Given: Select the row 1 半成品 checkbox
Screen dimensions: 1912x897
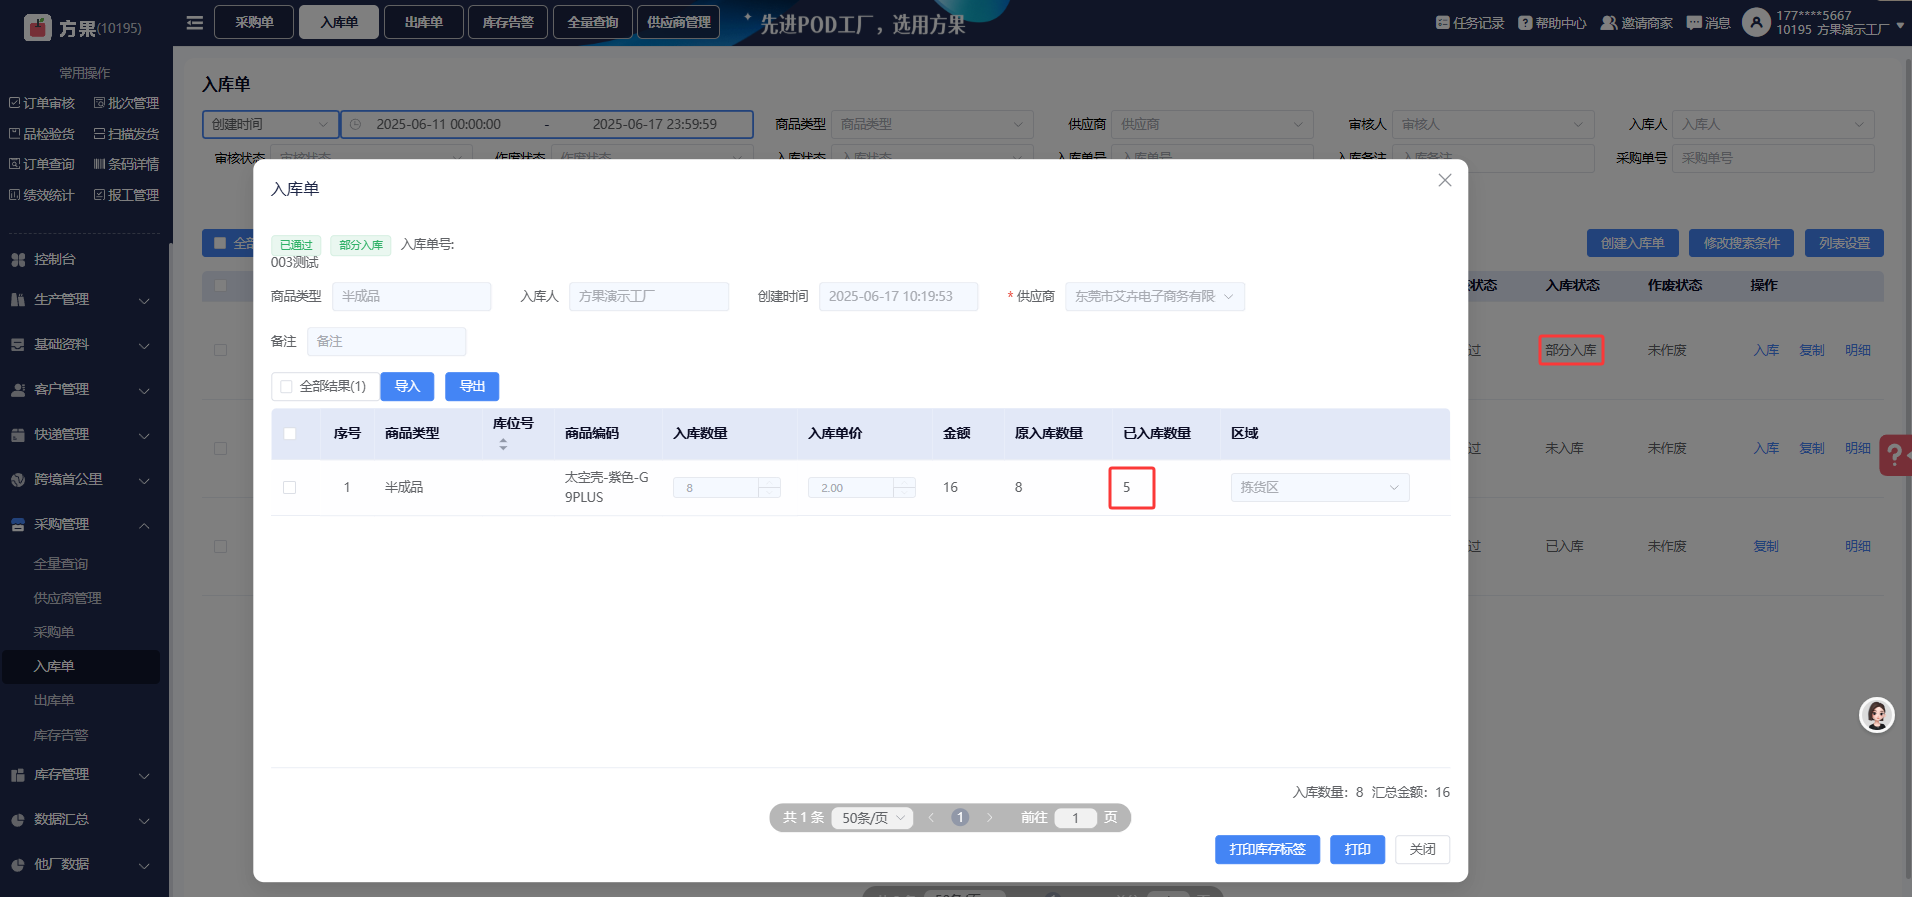Looking at the screenshot, I should 290,487.
